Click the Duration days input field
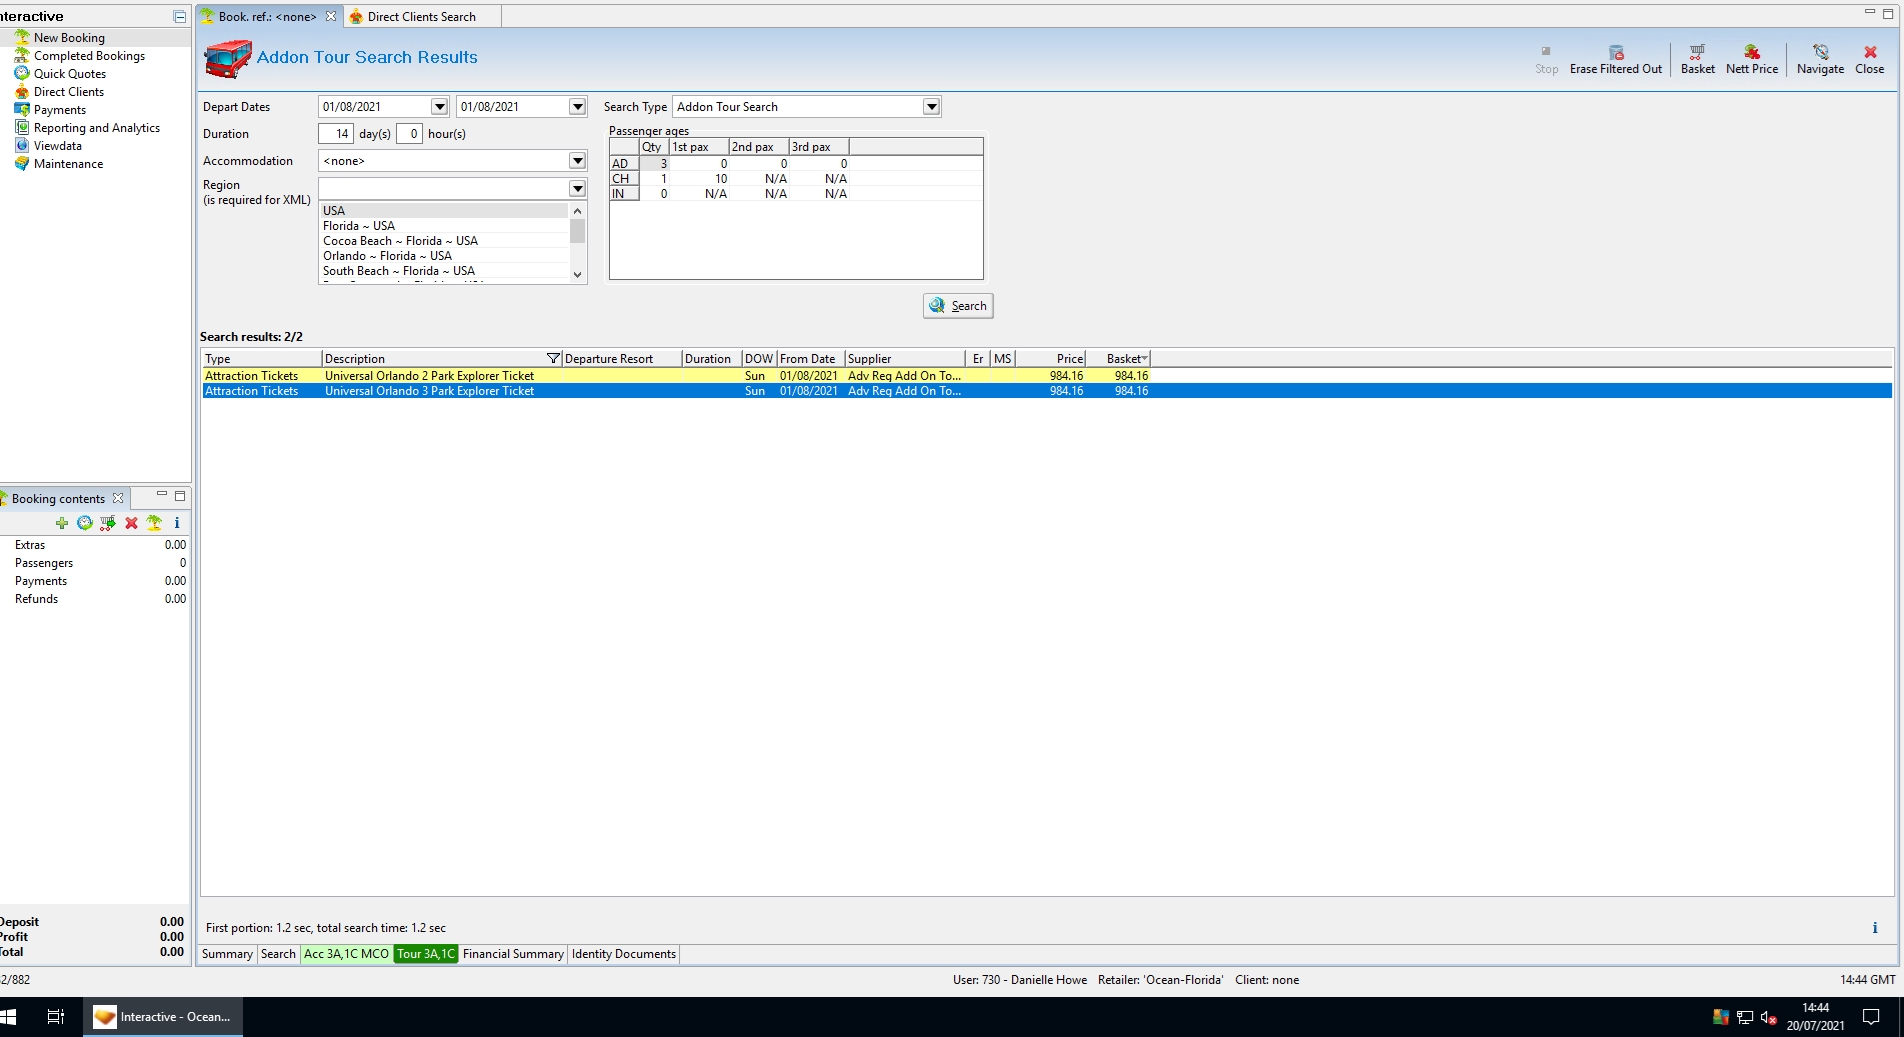The width and height of the screenshot is (1904, 1037). 336,134
